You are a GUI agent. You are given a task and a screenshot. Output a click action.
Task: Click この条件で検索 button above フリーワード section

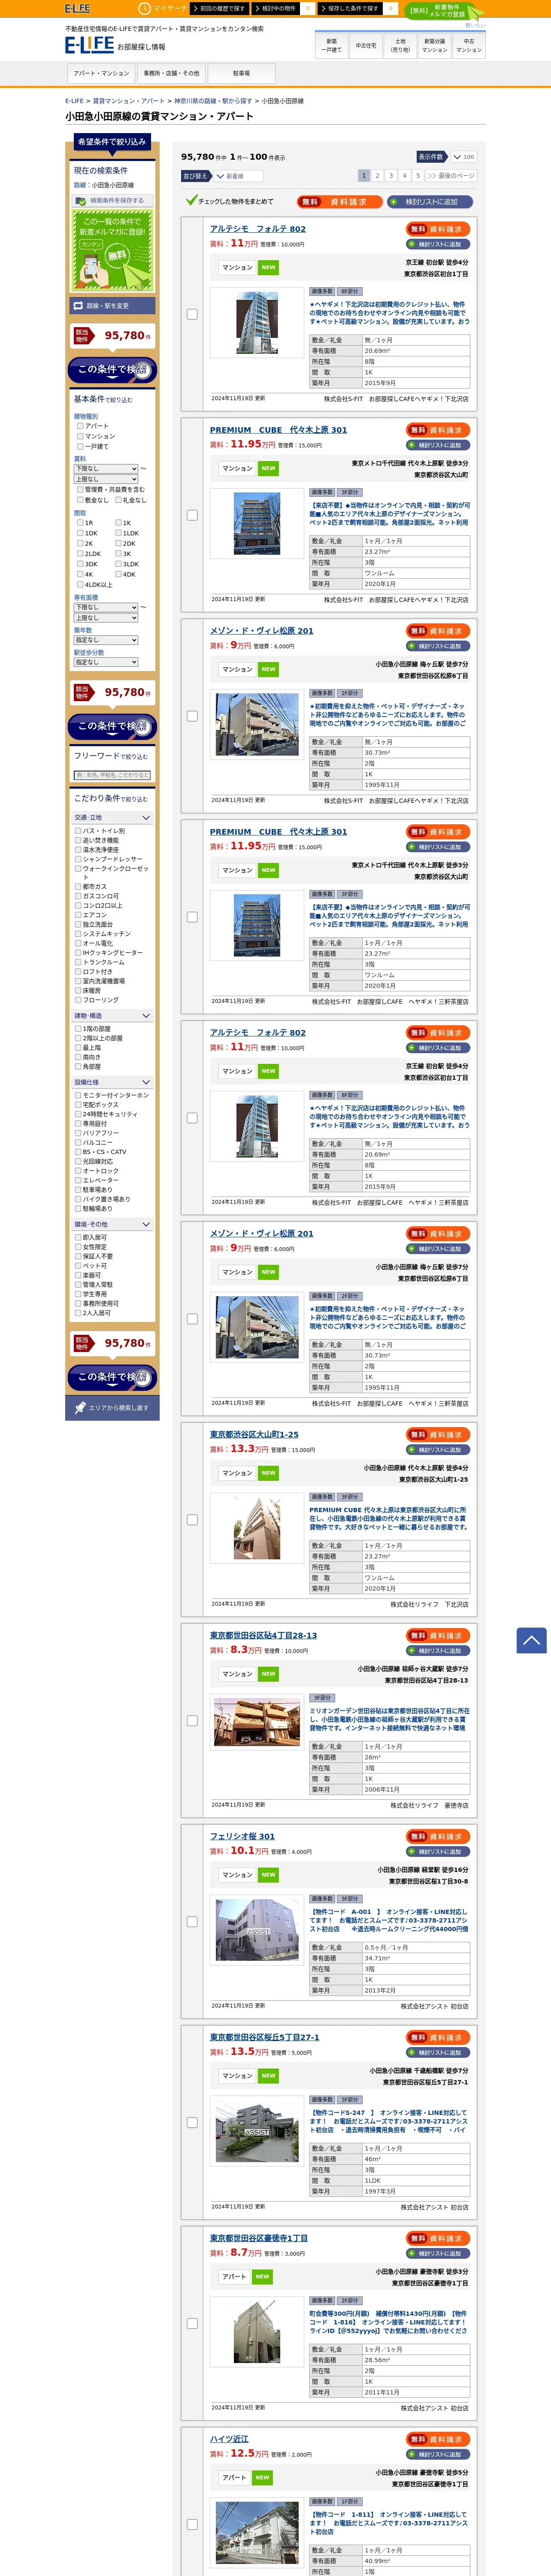point(112,727)
